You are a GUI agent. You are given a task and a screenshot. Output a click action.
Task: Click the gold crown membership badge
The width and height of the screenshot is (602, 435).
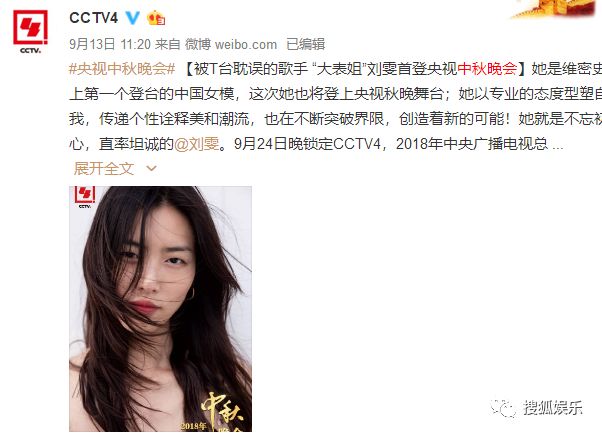155,18
